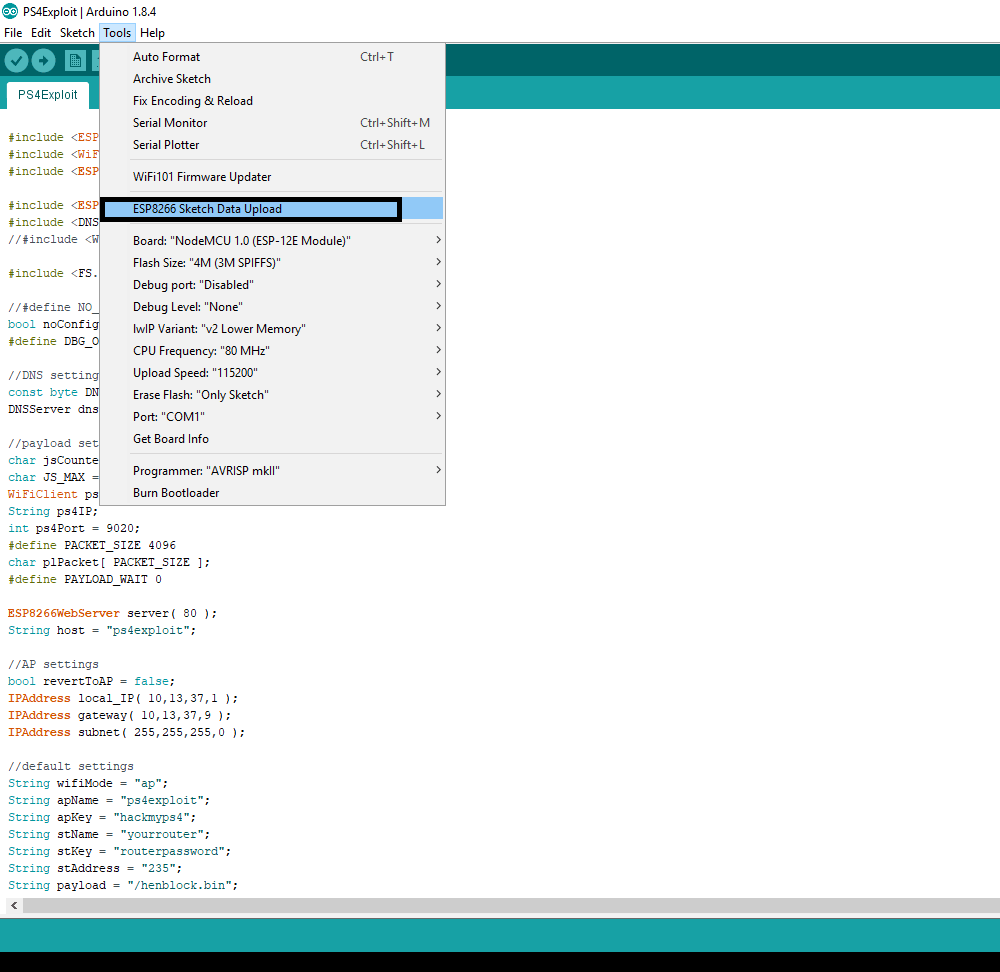Click the Arduino logo in the title bar

point(10,11)
